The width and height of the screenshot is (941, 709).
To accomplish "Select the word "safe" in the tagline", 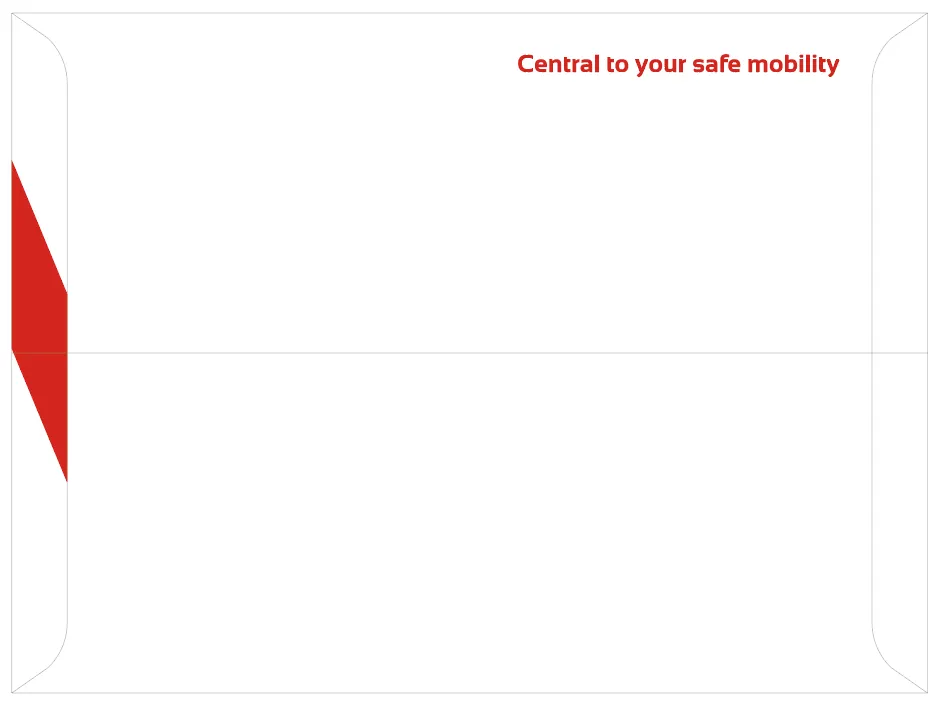I will 715,64.
